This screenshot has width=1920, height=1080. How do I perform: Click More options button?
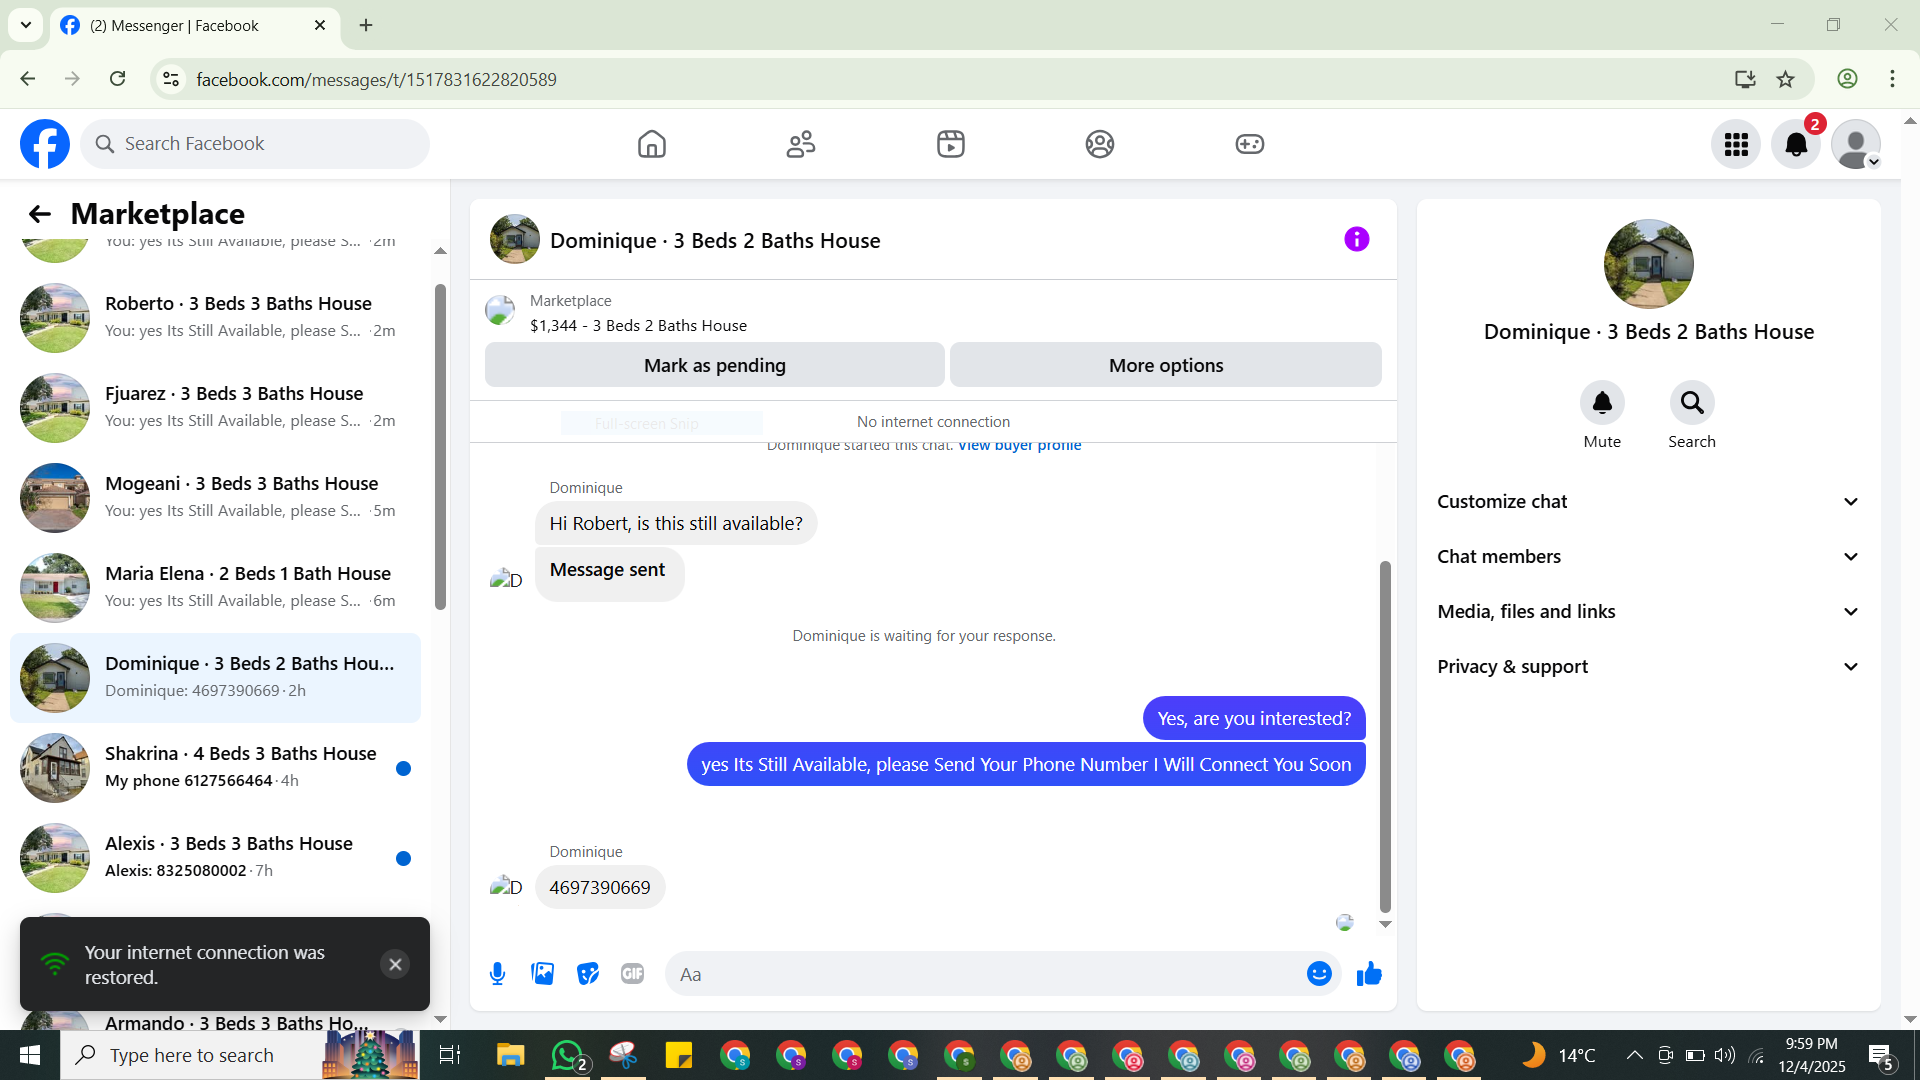pos(1165,366)
